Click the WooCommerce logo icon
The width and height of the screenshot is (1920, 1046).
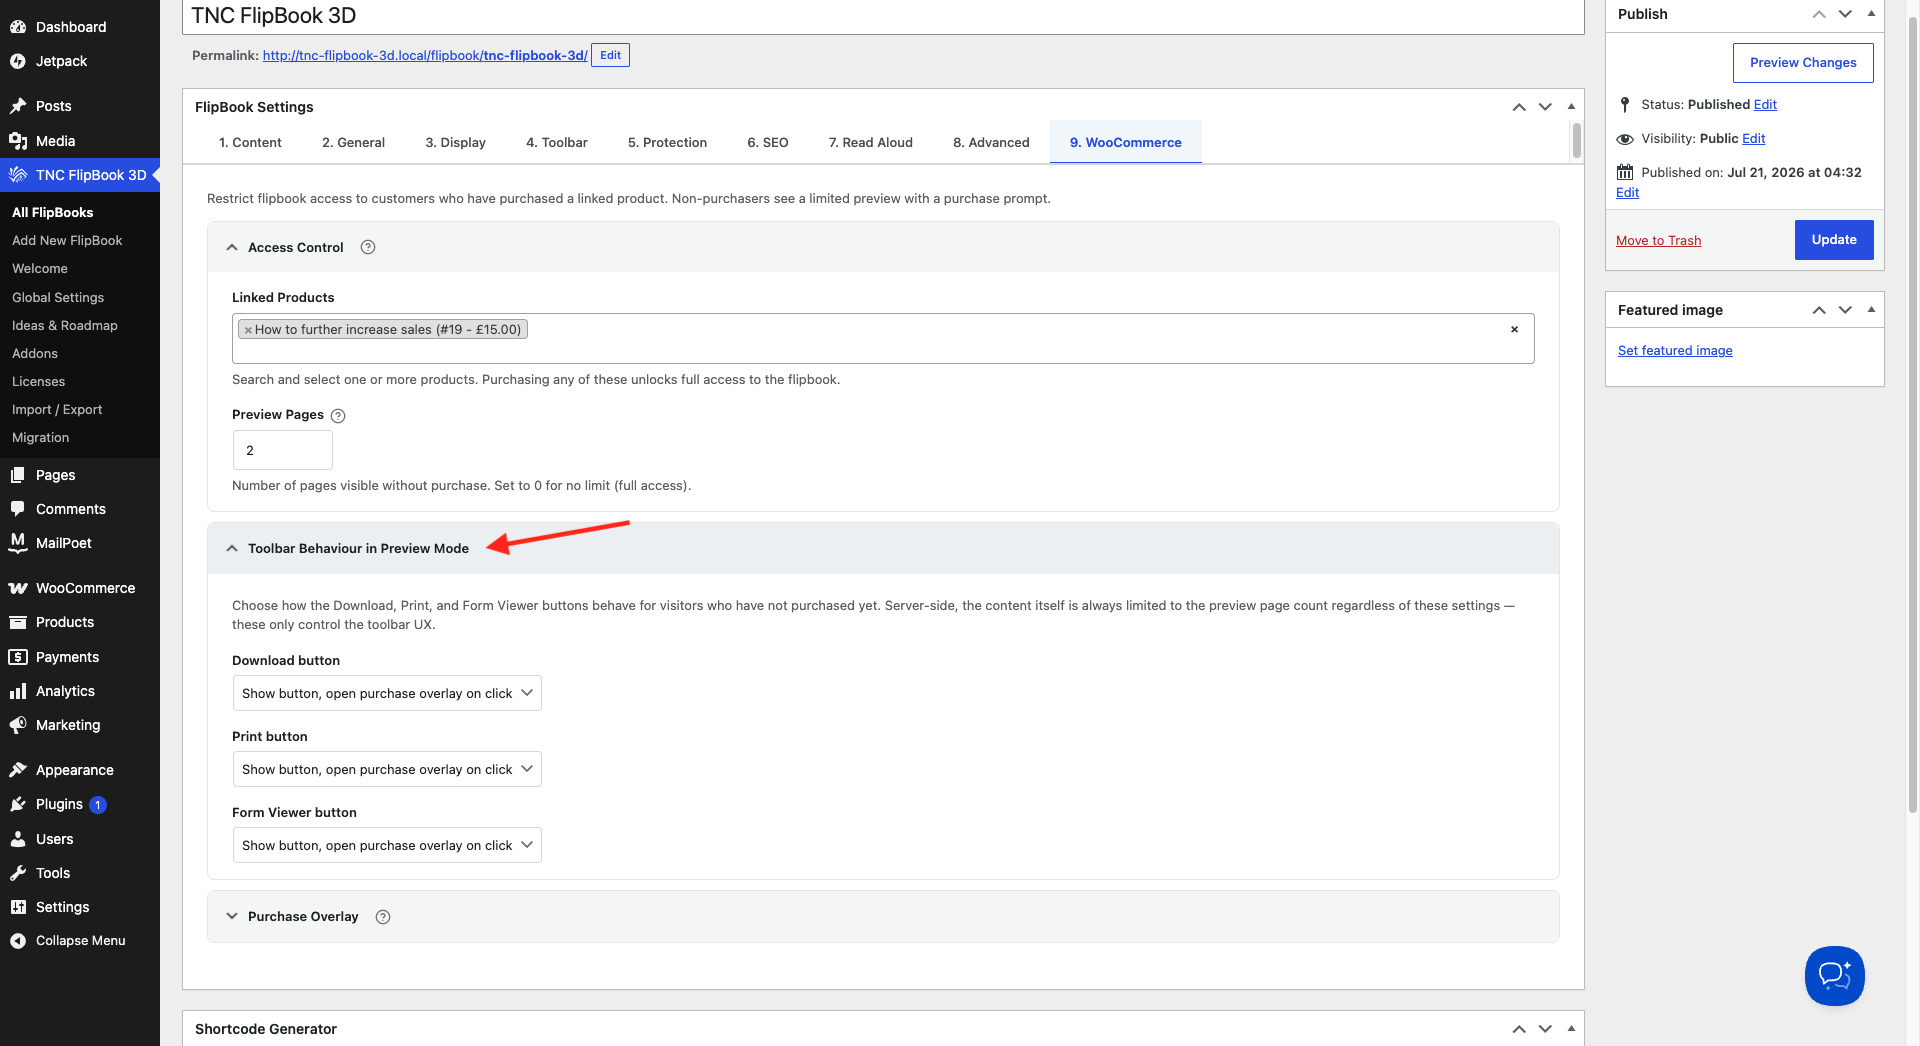tap(18, 588)
